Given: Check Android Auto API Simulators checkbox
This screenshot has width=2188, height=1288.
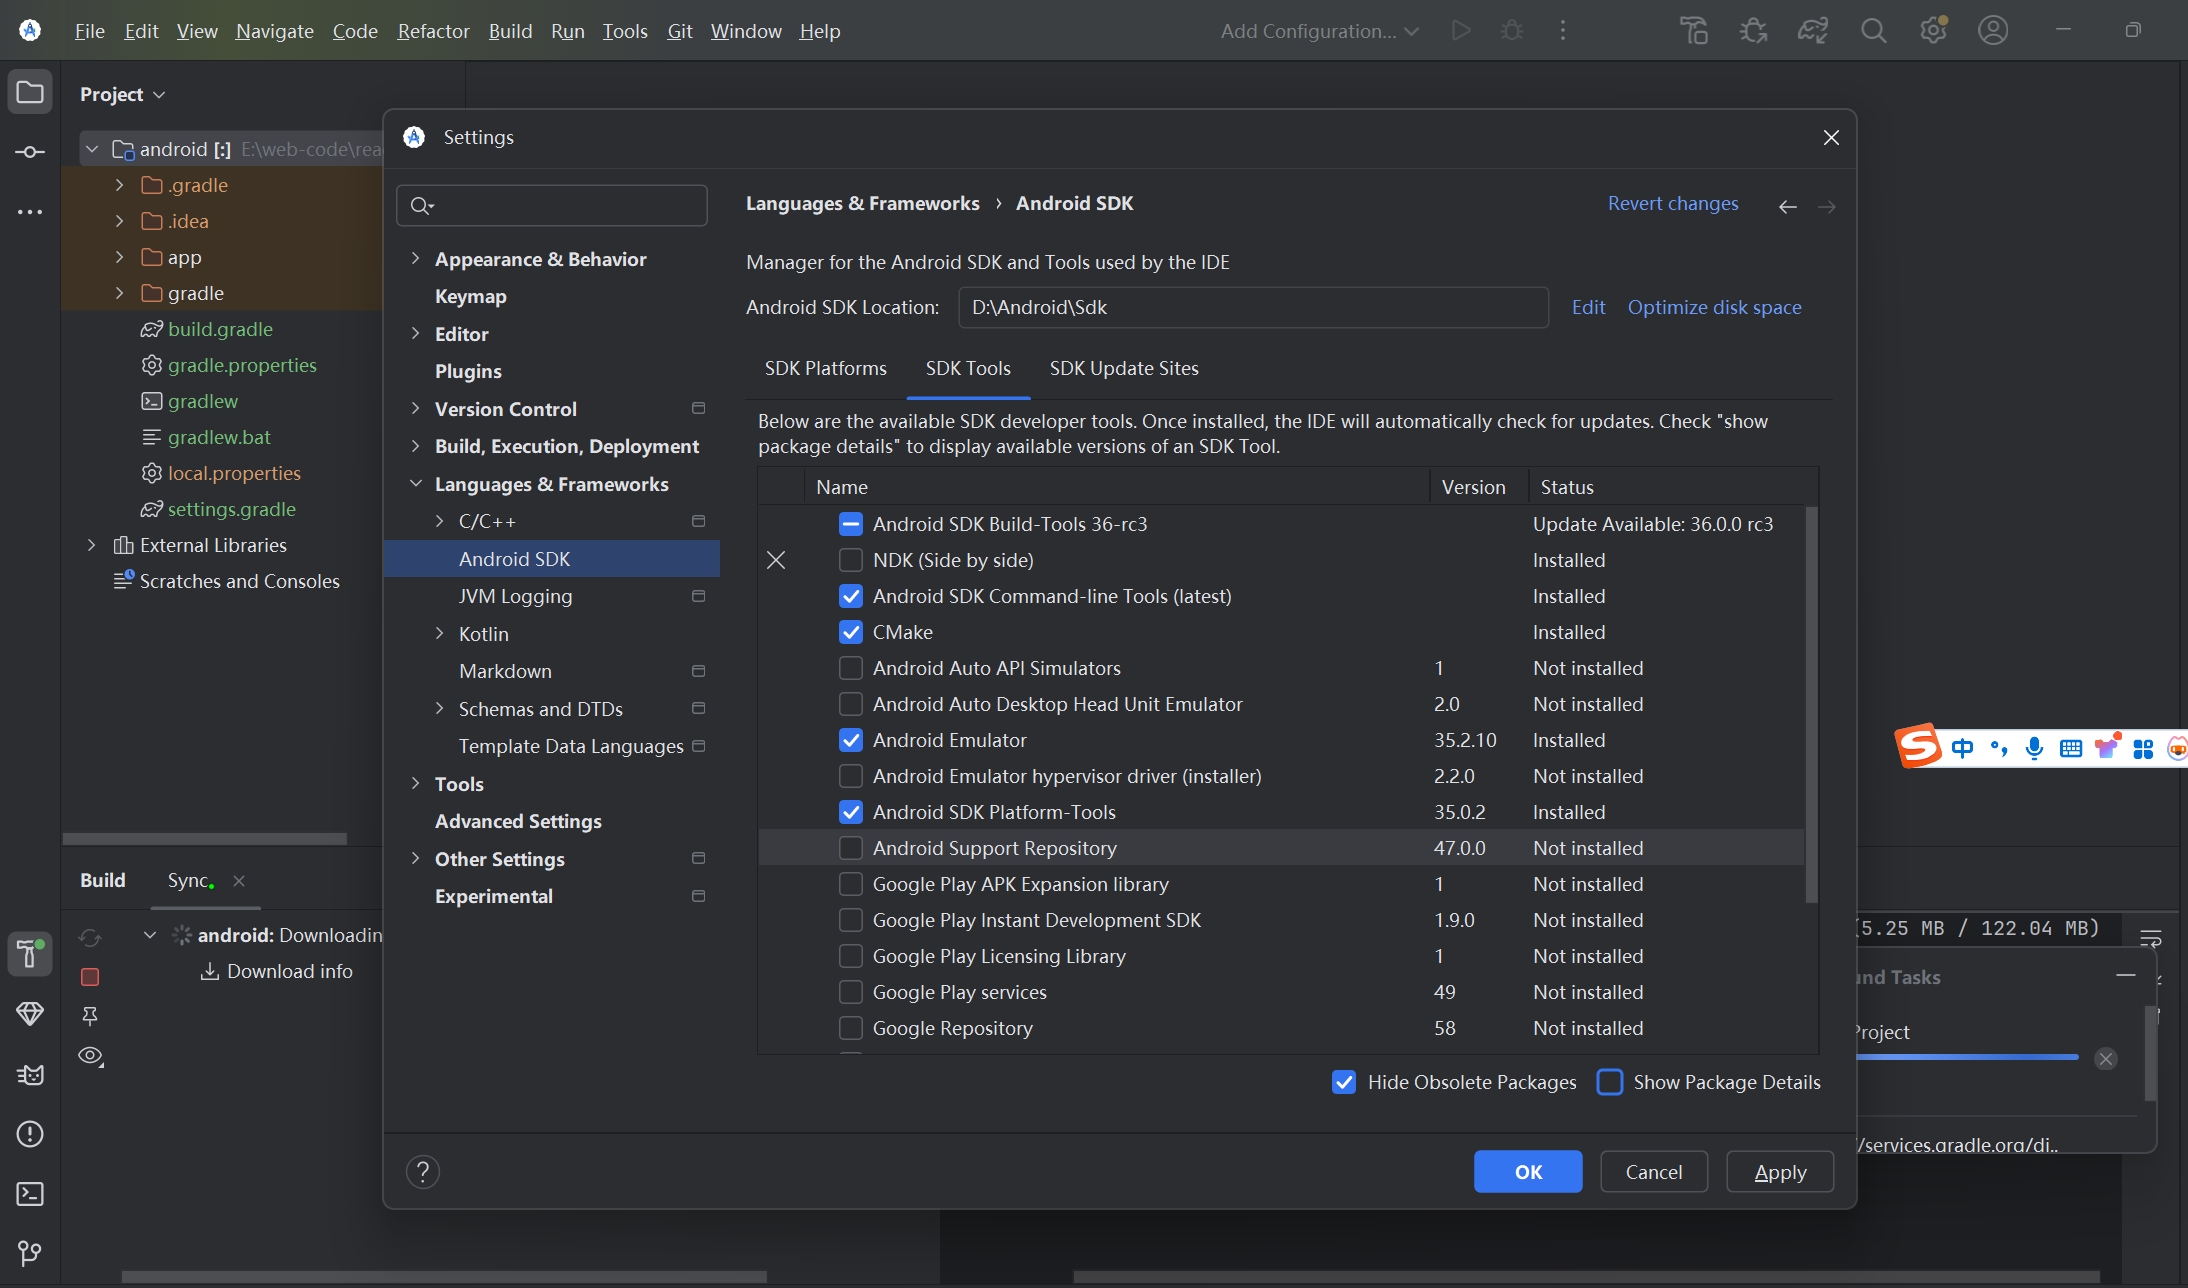Looking at the screenshot, I should pos(851,668).
